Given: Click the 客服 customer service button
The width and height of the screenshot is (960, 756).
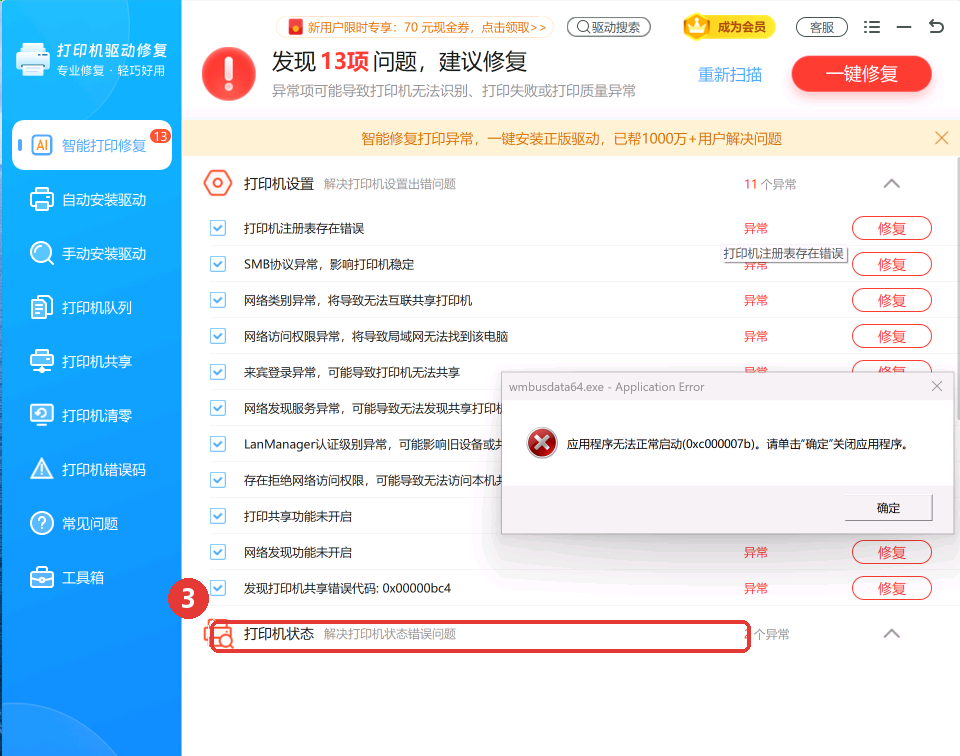Looking at the screenshot, I should 822,27.
